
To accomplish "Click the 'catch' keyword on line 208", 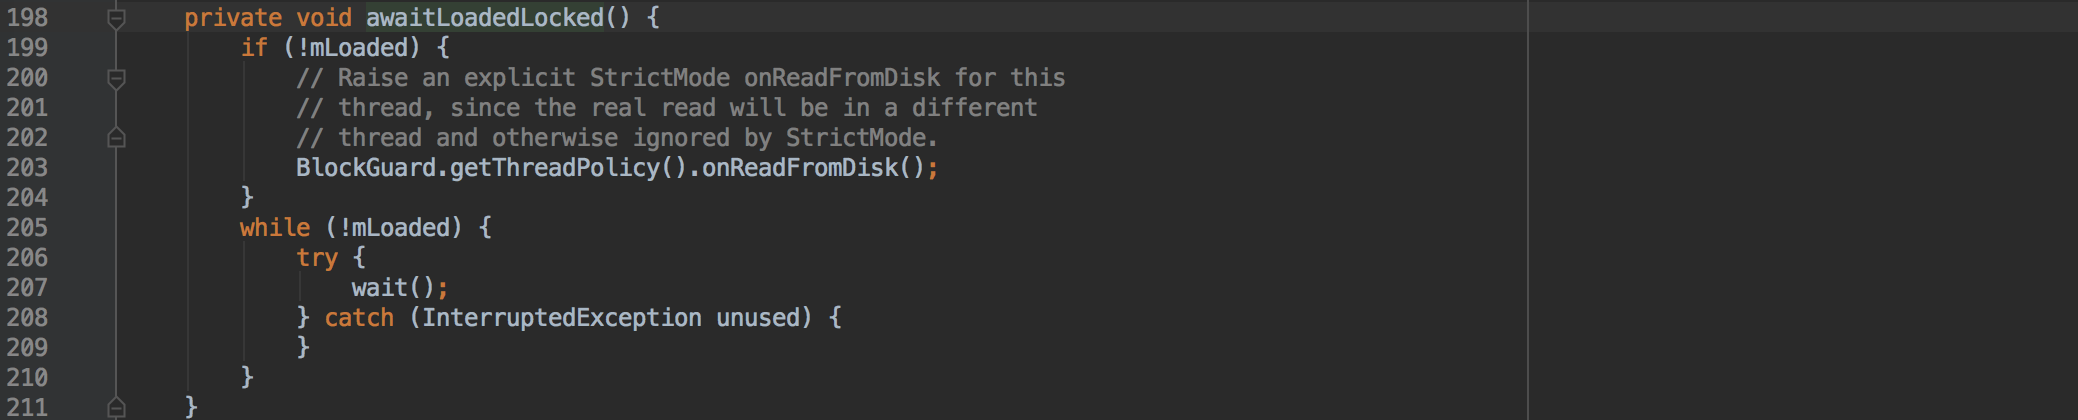I will pos(359,318).
